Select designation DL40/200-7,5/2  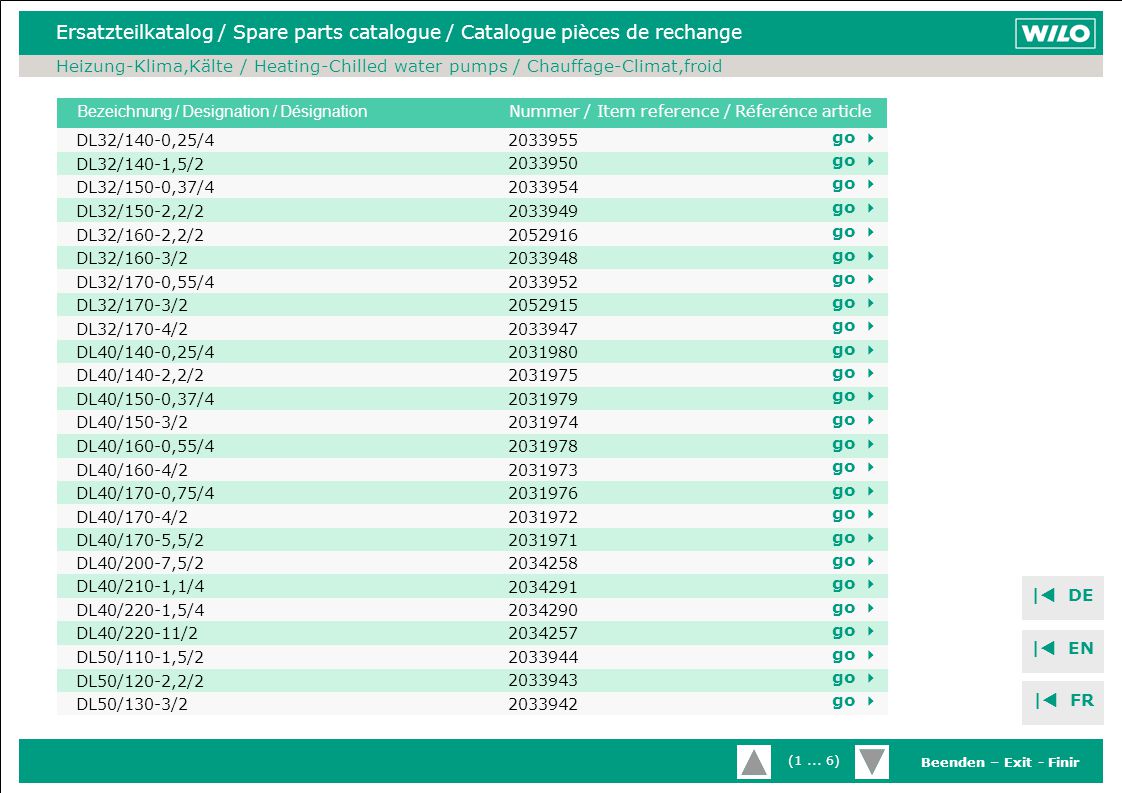140,563
